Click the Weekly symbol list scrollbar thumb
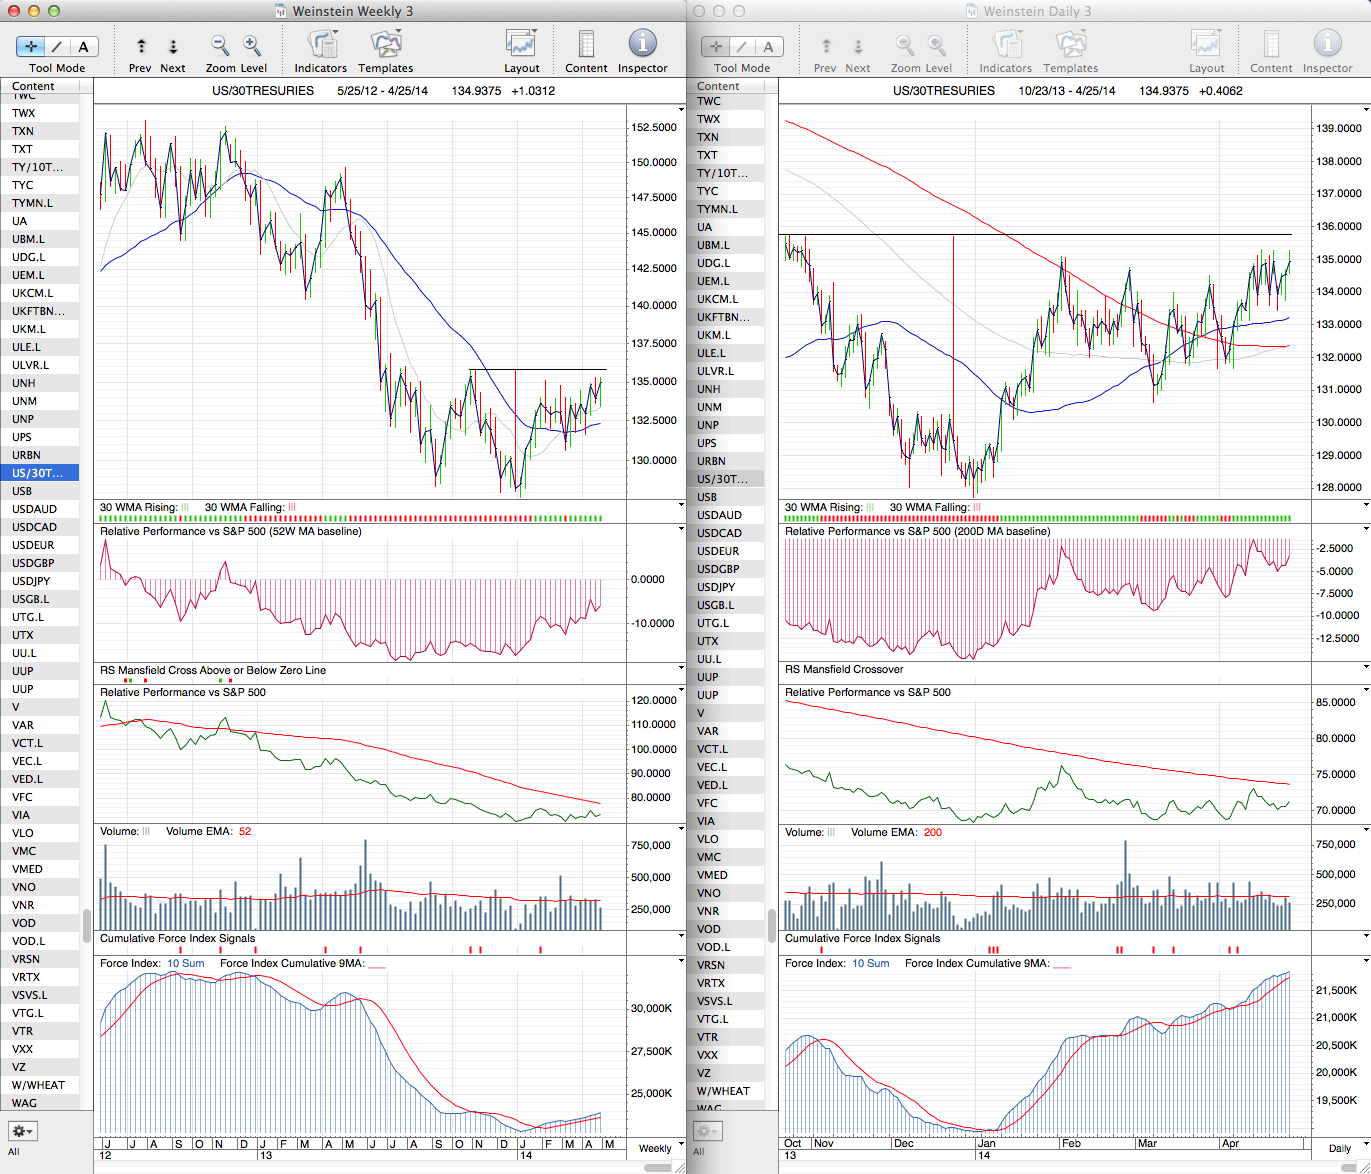The width and height of the screenshot is (1371, 1174). (87, 925)
